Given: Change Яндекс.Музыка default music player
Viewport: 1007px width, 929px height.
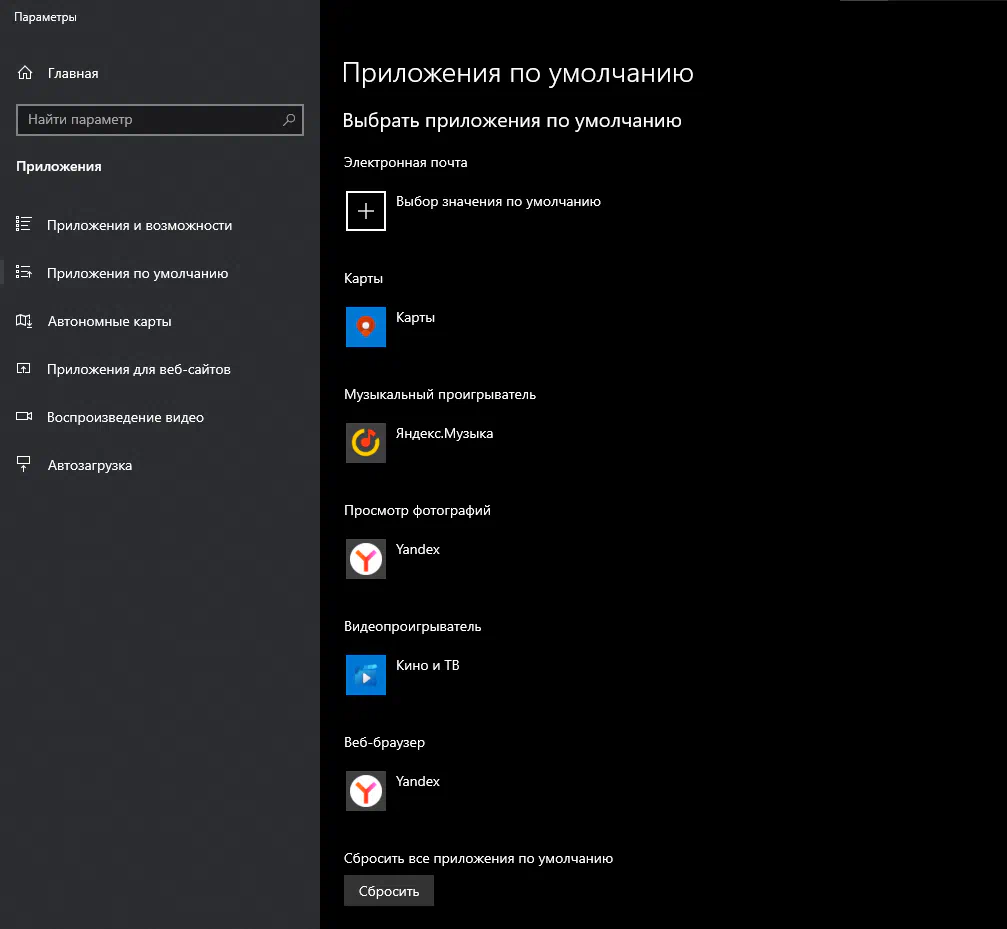Looking at the screenshot, I should tap(444, 433).
